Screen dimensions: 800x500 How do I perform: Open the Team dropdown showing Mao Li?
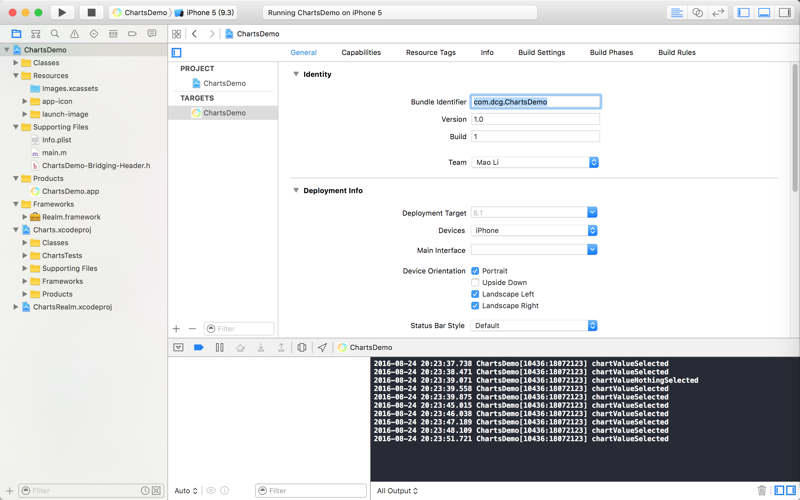pyautogui.click(x=535, y=162)
